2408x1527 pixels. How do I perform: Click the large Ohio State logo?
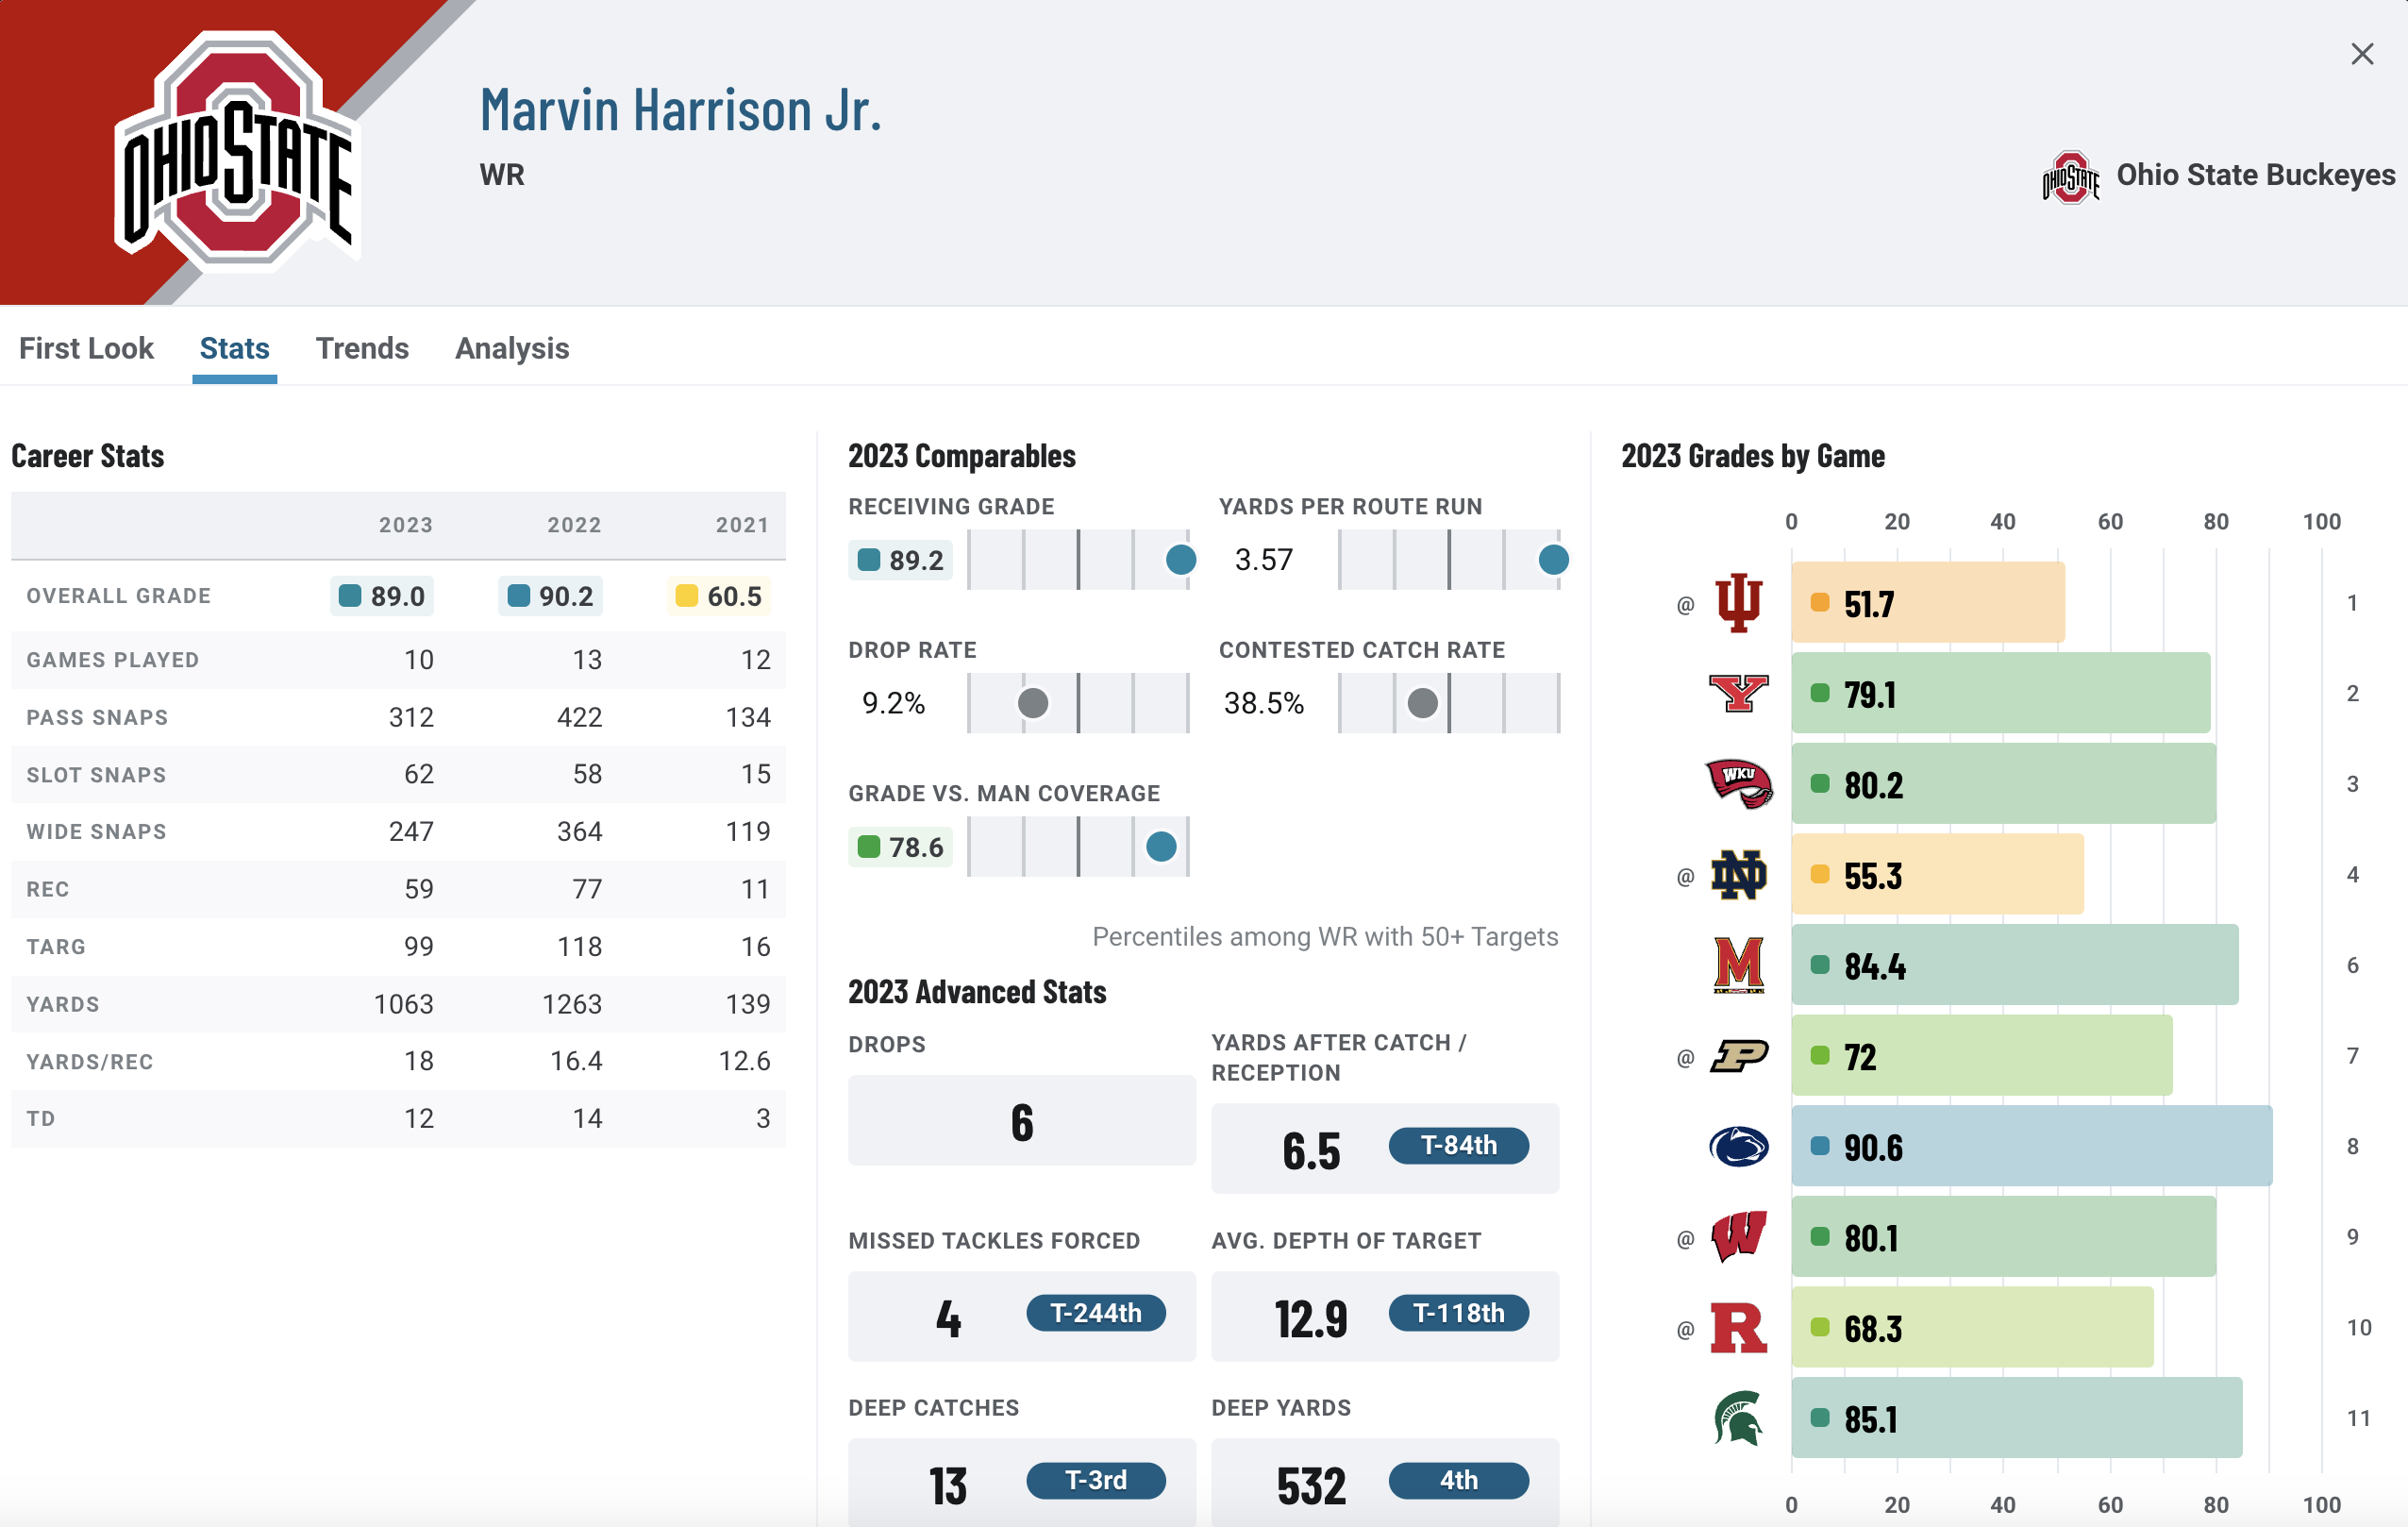coord(236,152)
